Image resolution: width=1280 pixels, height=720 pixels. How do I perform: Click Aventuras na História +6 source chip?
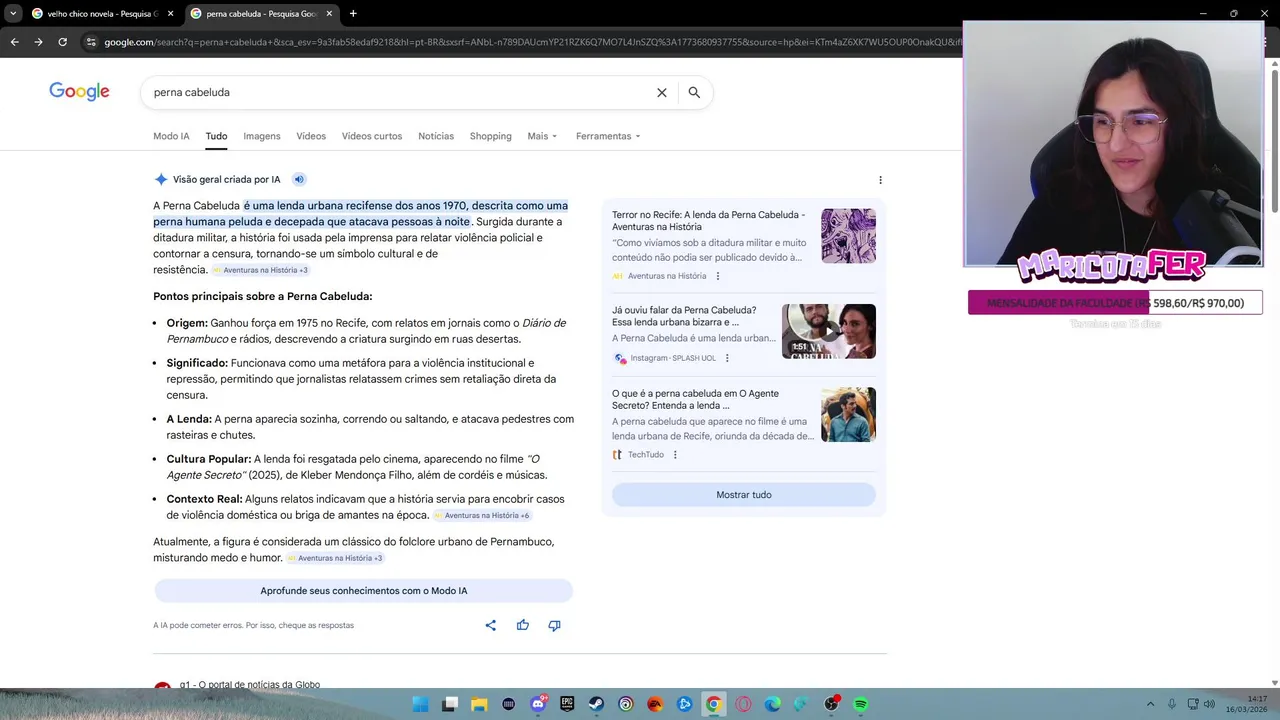pyautogui.click(x=481, y=516)
